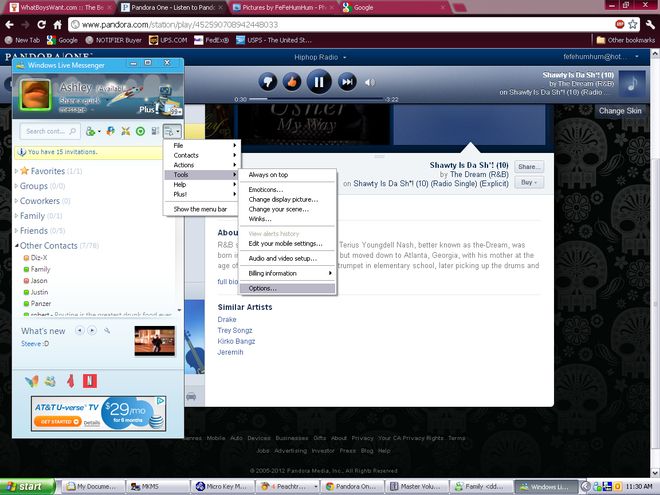The image size is (660, 495).
Task: Open the Buy dropdown for the song
Action: pos(529,182)
